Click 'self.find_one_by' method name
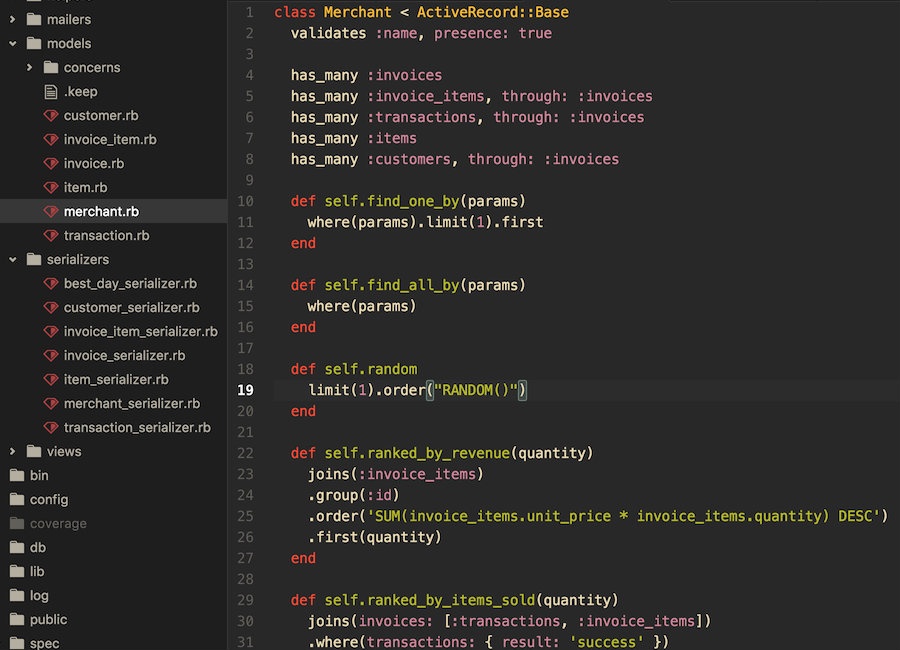Image resolution: width=900 pixels, height=650 pixels. 392,202
